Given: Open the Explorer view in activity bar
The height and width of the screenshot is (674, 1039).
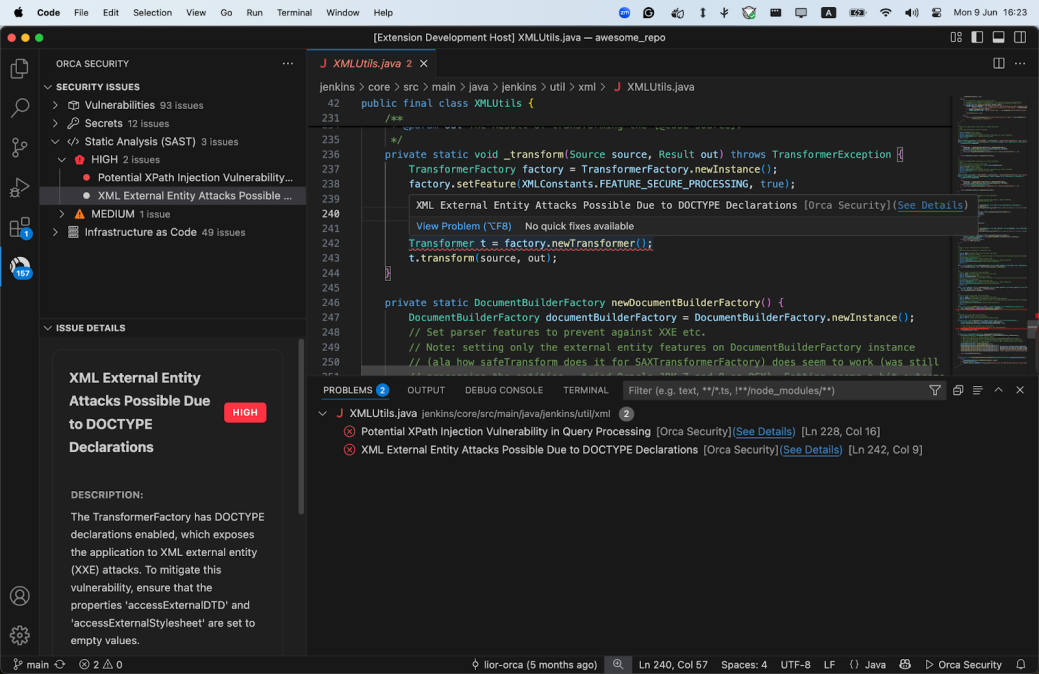Looking at the screenshot, I should tap(20, 68).
